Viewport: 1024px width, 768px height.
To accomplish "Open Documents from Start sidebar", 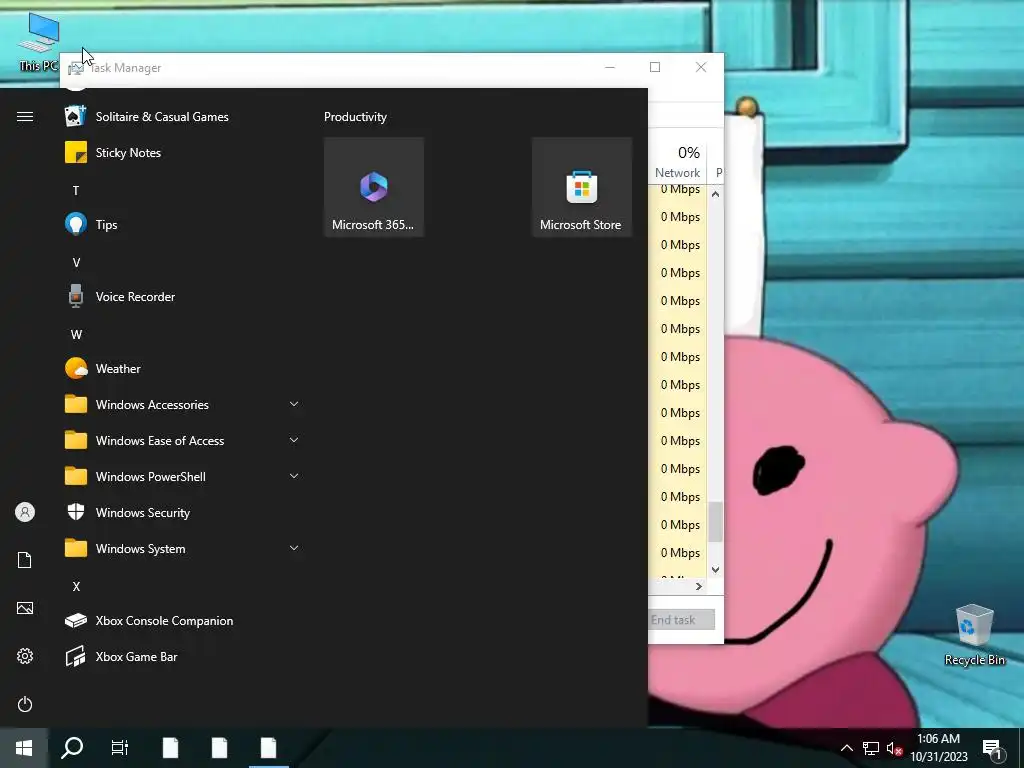I will (x=25, y=560).
